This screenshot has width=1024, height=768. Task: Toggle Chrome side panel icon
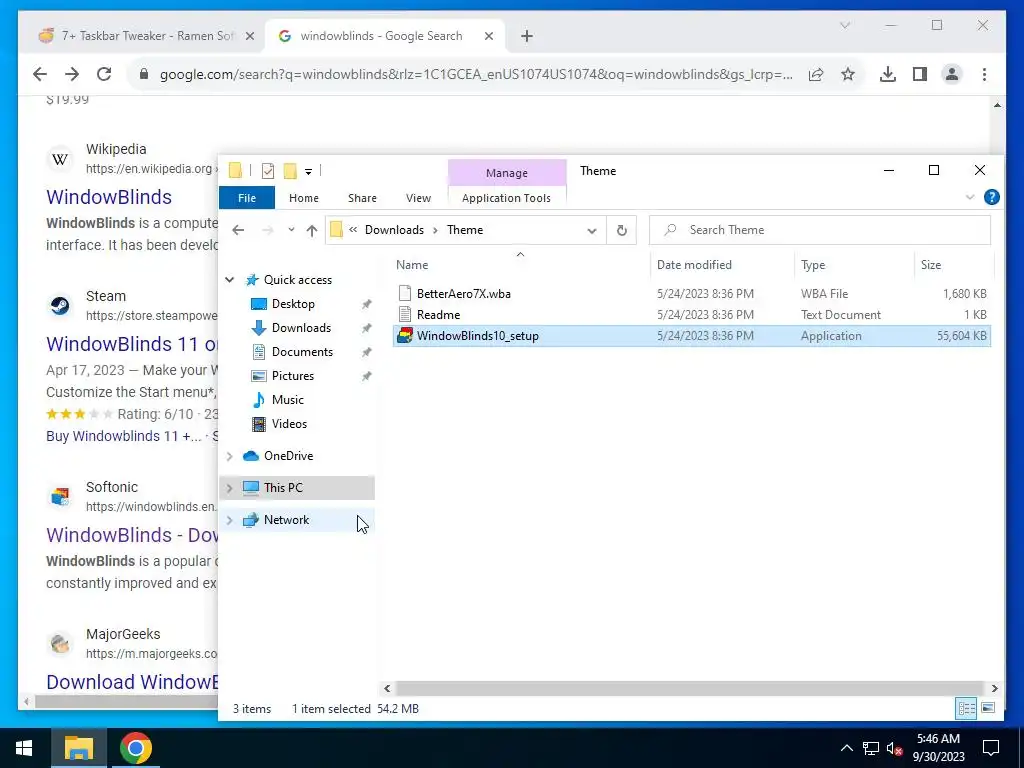(x=920, y=74)
